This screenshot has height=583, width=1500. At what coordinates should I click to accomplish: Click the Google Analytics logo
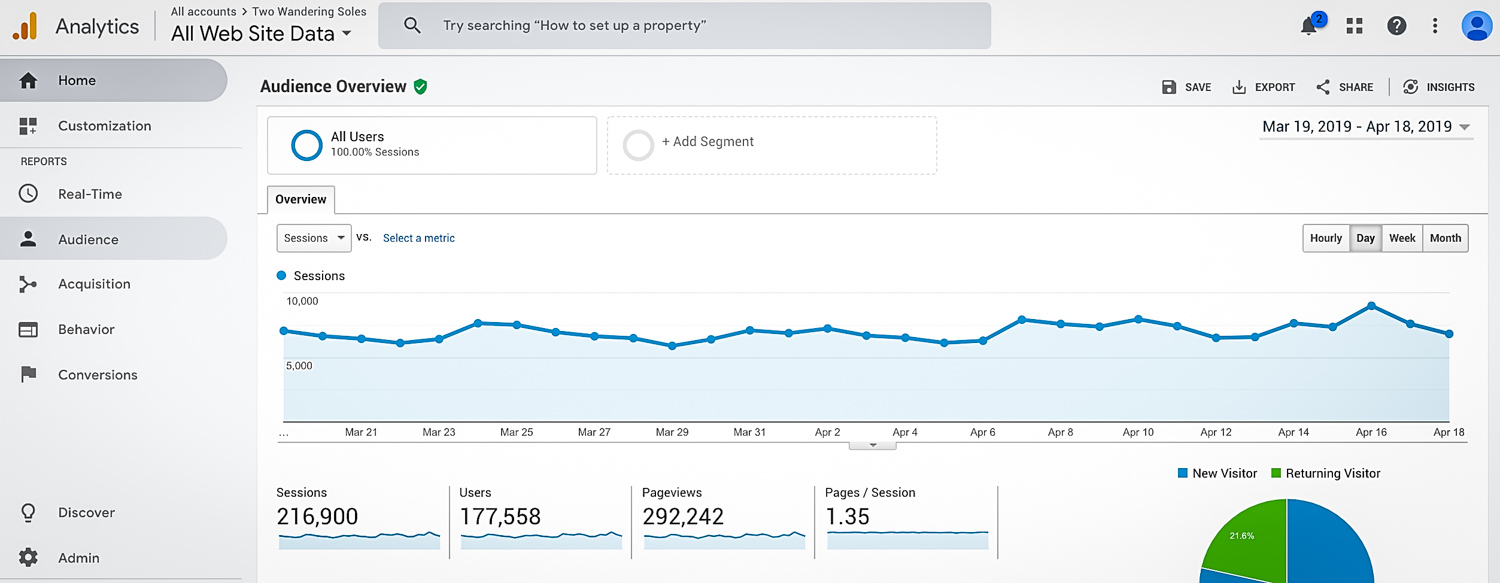pyautogui.click(x=24, y=26)
